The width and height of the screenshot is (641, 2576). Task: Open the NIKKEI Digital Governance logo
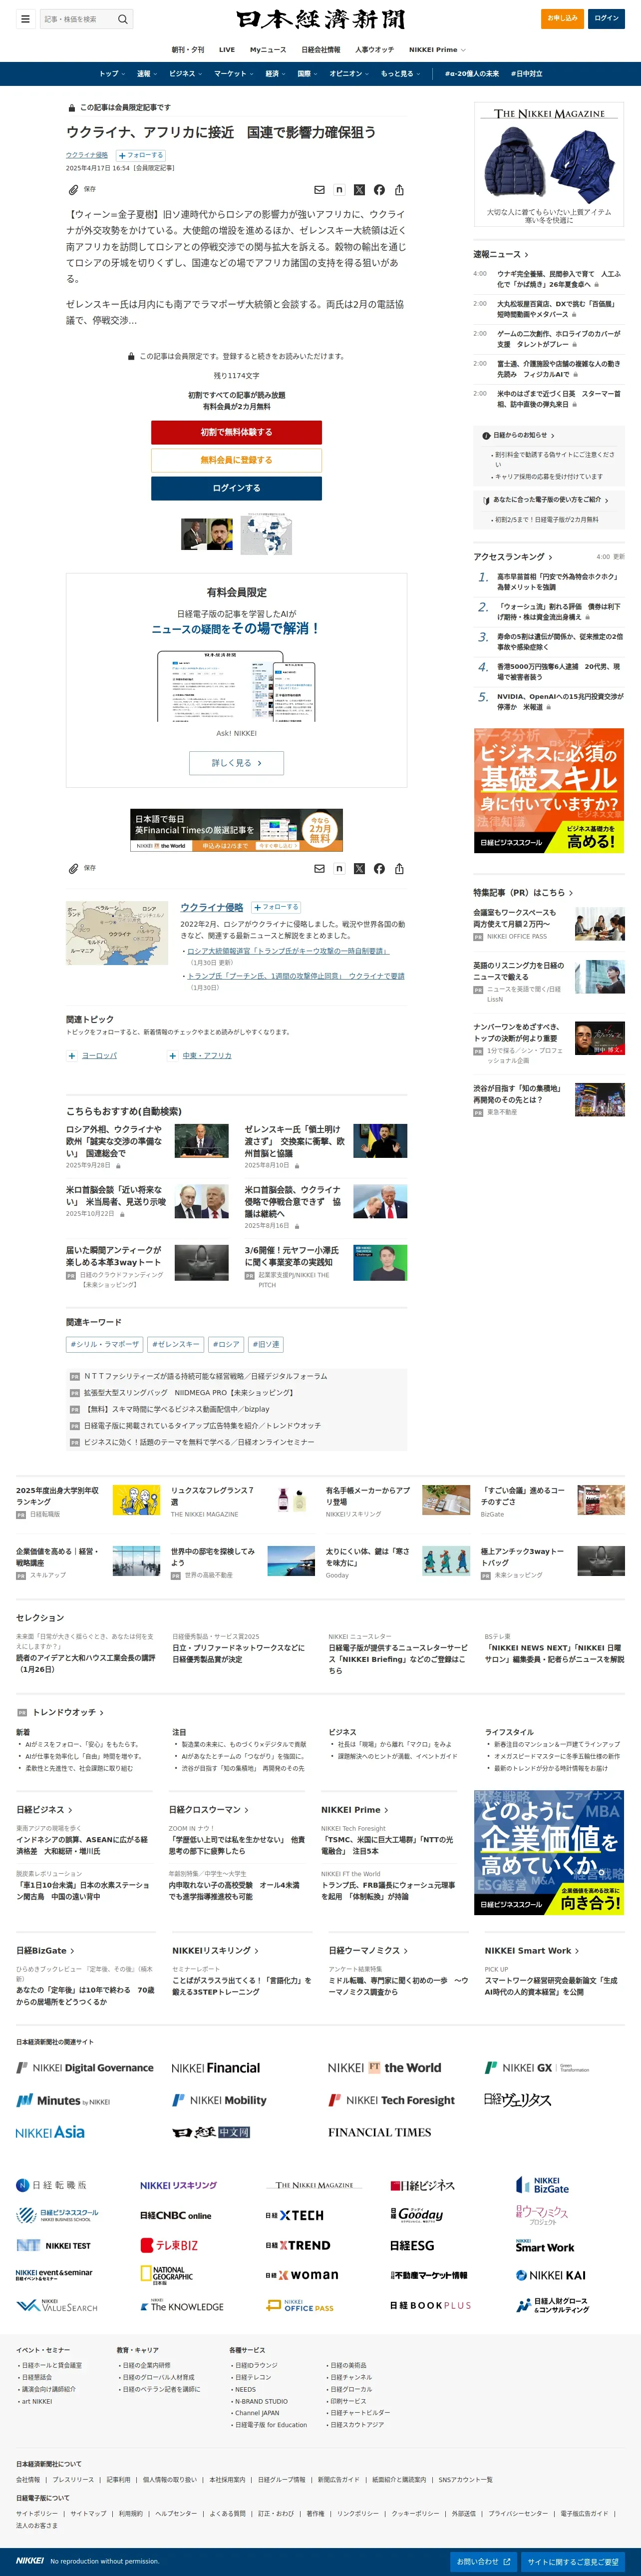tap(85, 2067)
